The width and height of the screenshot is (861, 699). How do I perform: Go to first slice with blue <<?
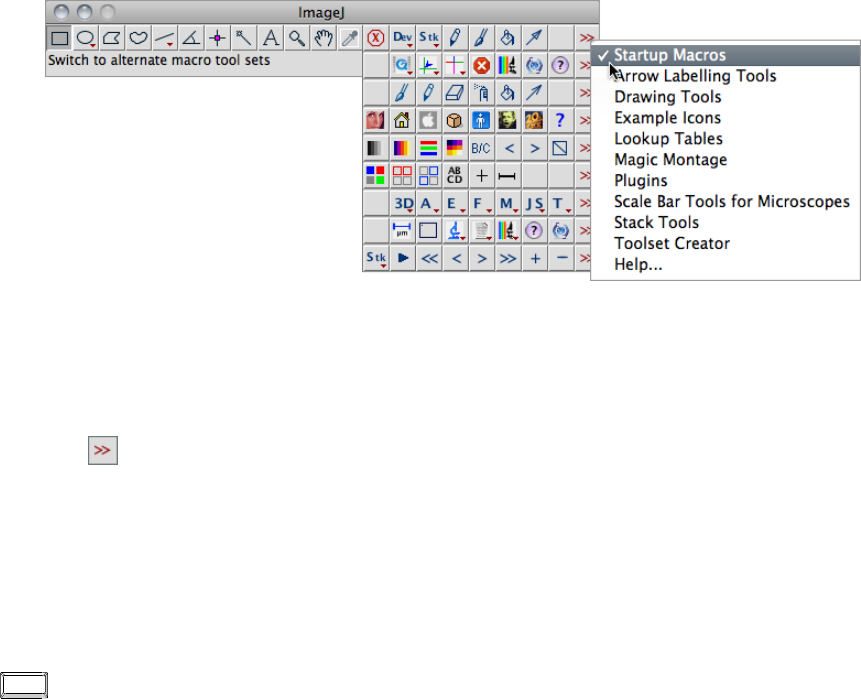point(428,258)
